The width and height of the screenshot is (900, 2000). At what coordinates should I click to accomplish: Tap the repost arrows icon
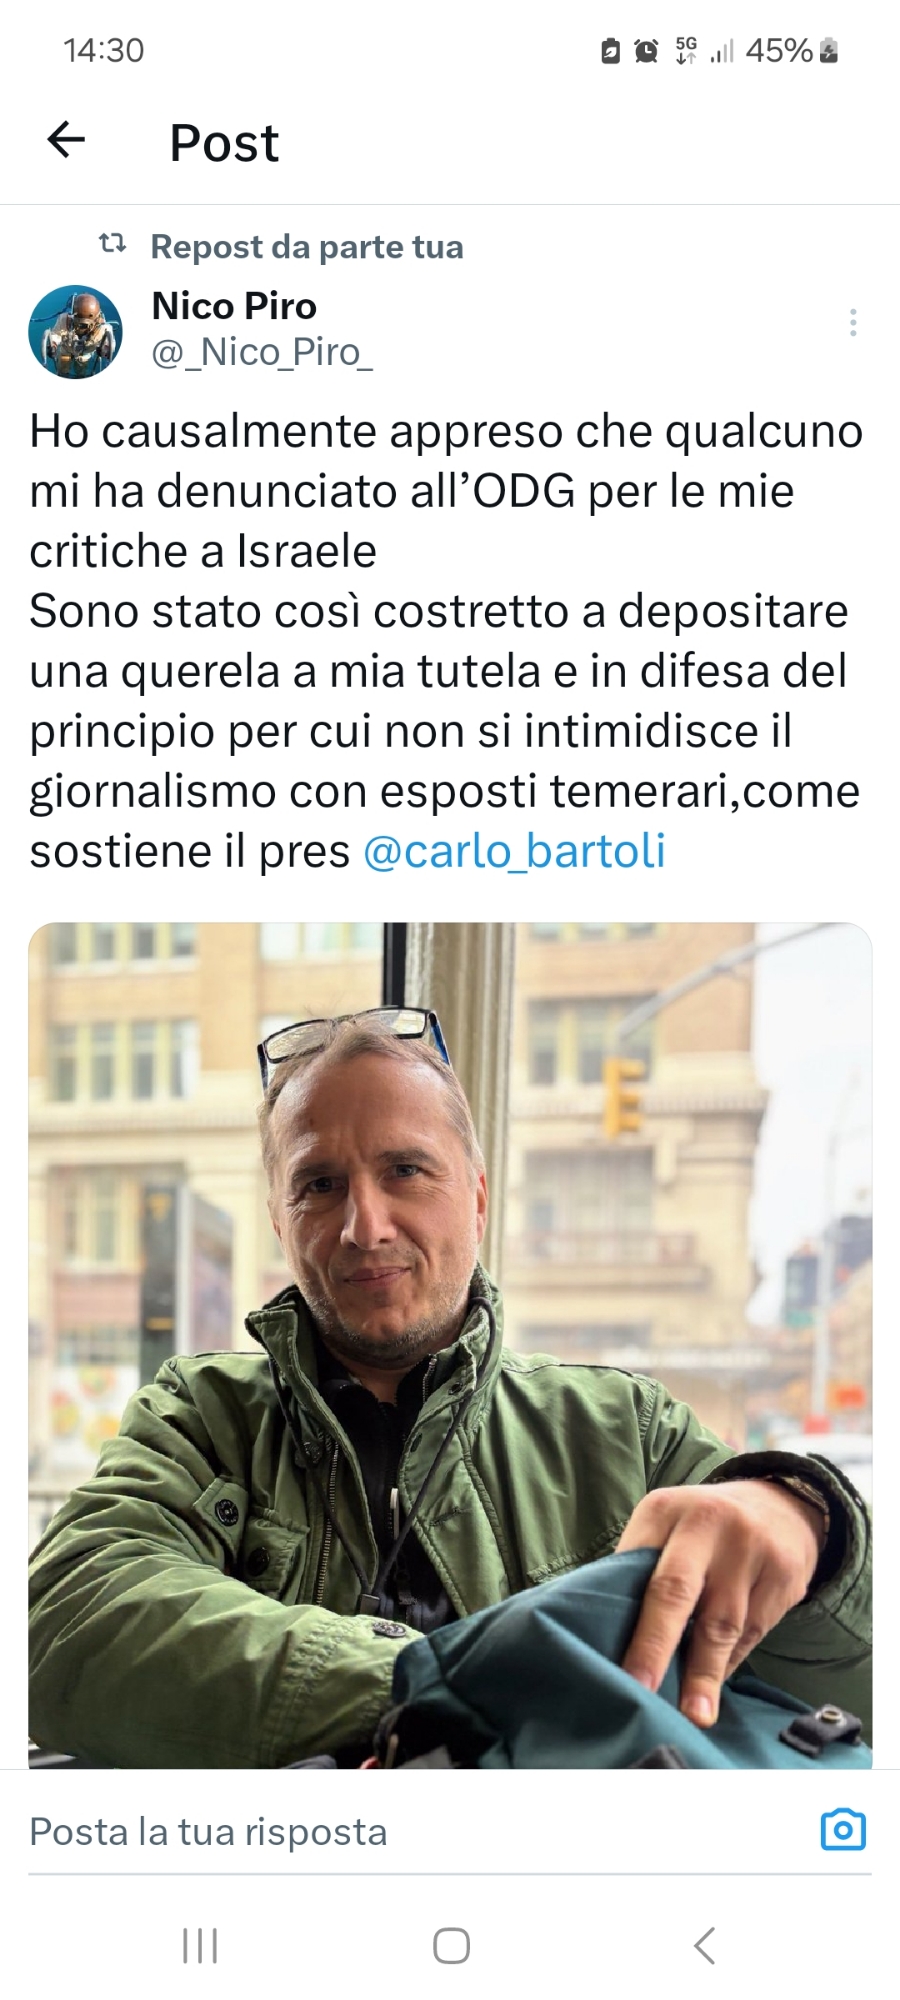pos(112,243)
